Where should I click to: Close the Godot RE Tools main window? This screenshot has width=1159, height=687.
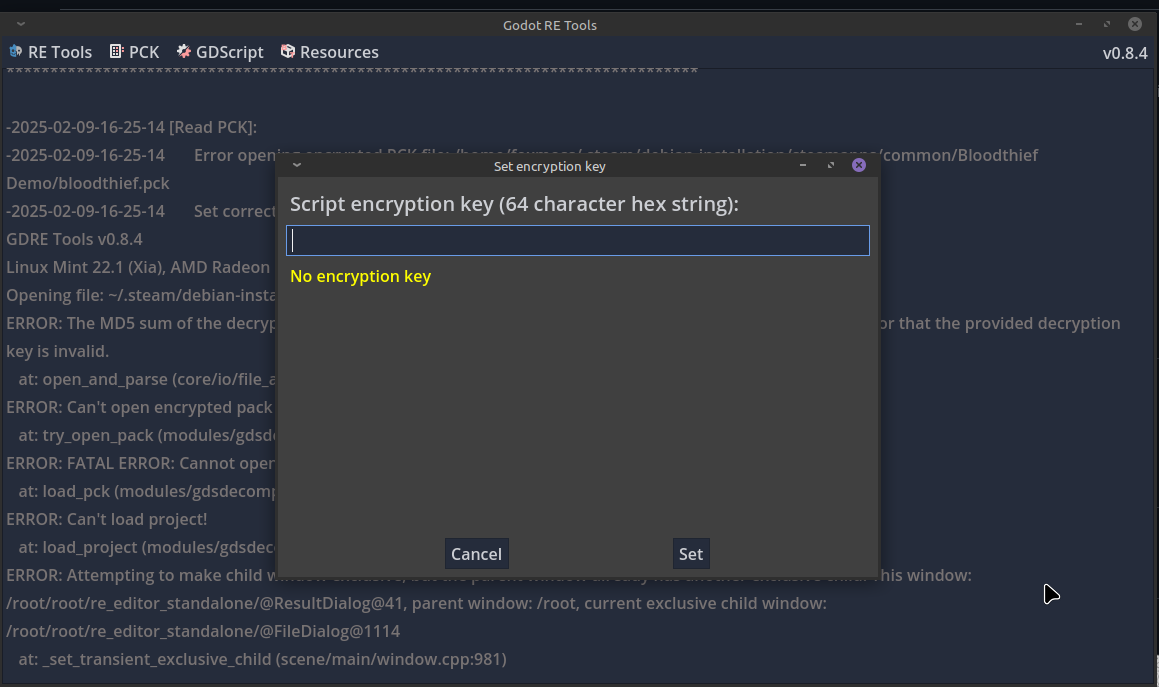[1135, 24]
